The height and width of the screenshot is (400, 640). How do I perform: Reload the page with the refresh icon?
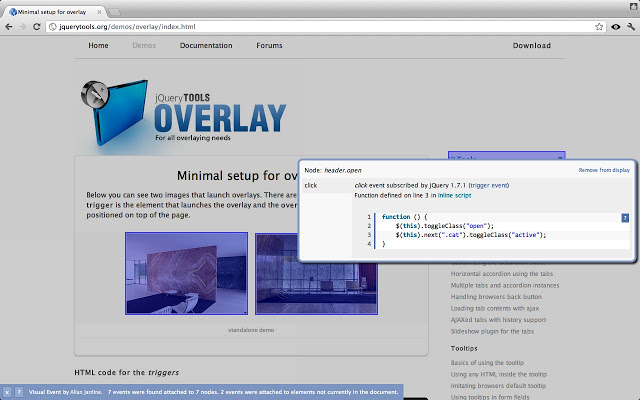36,27
